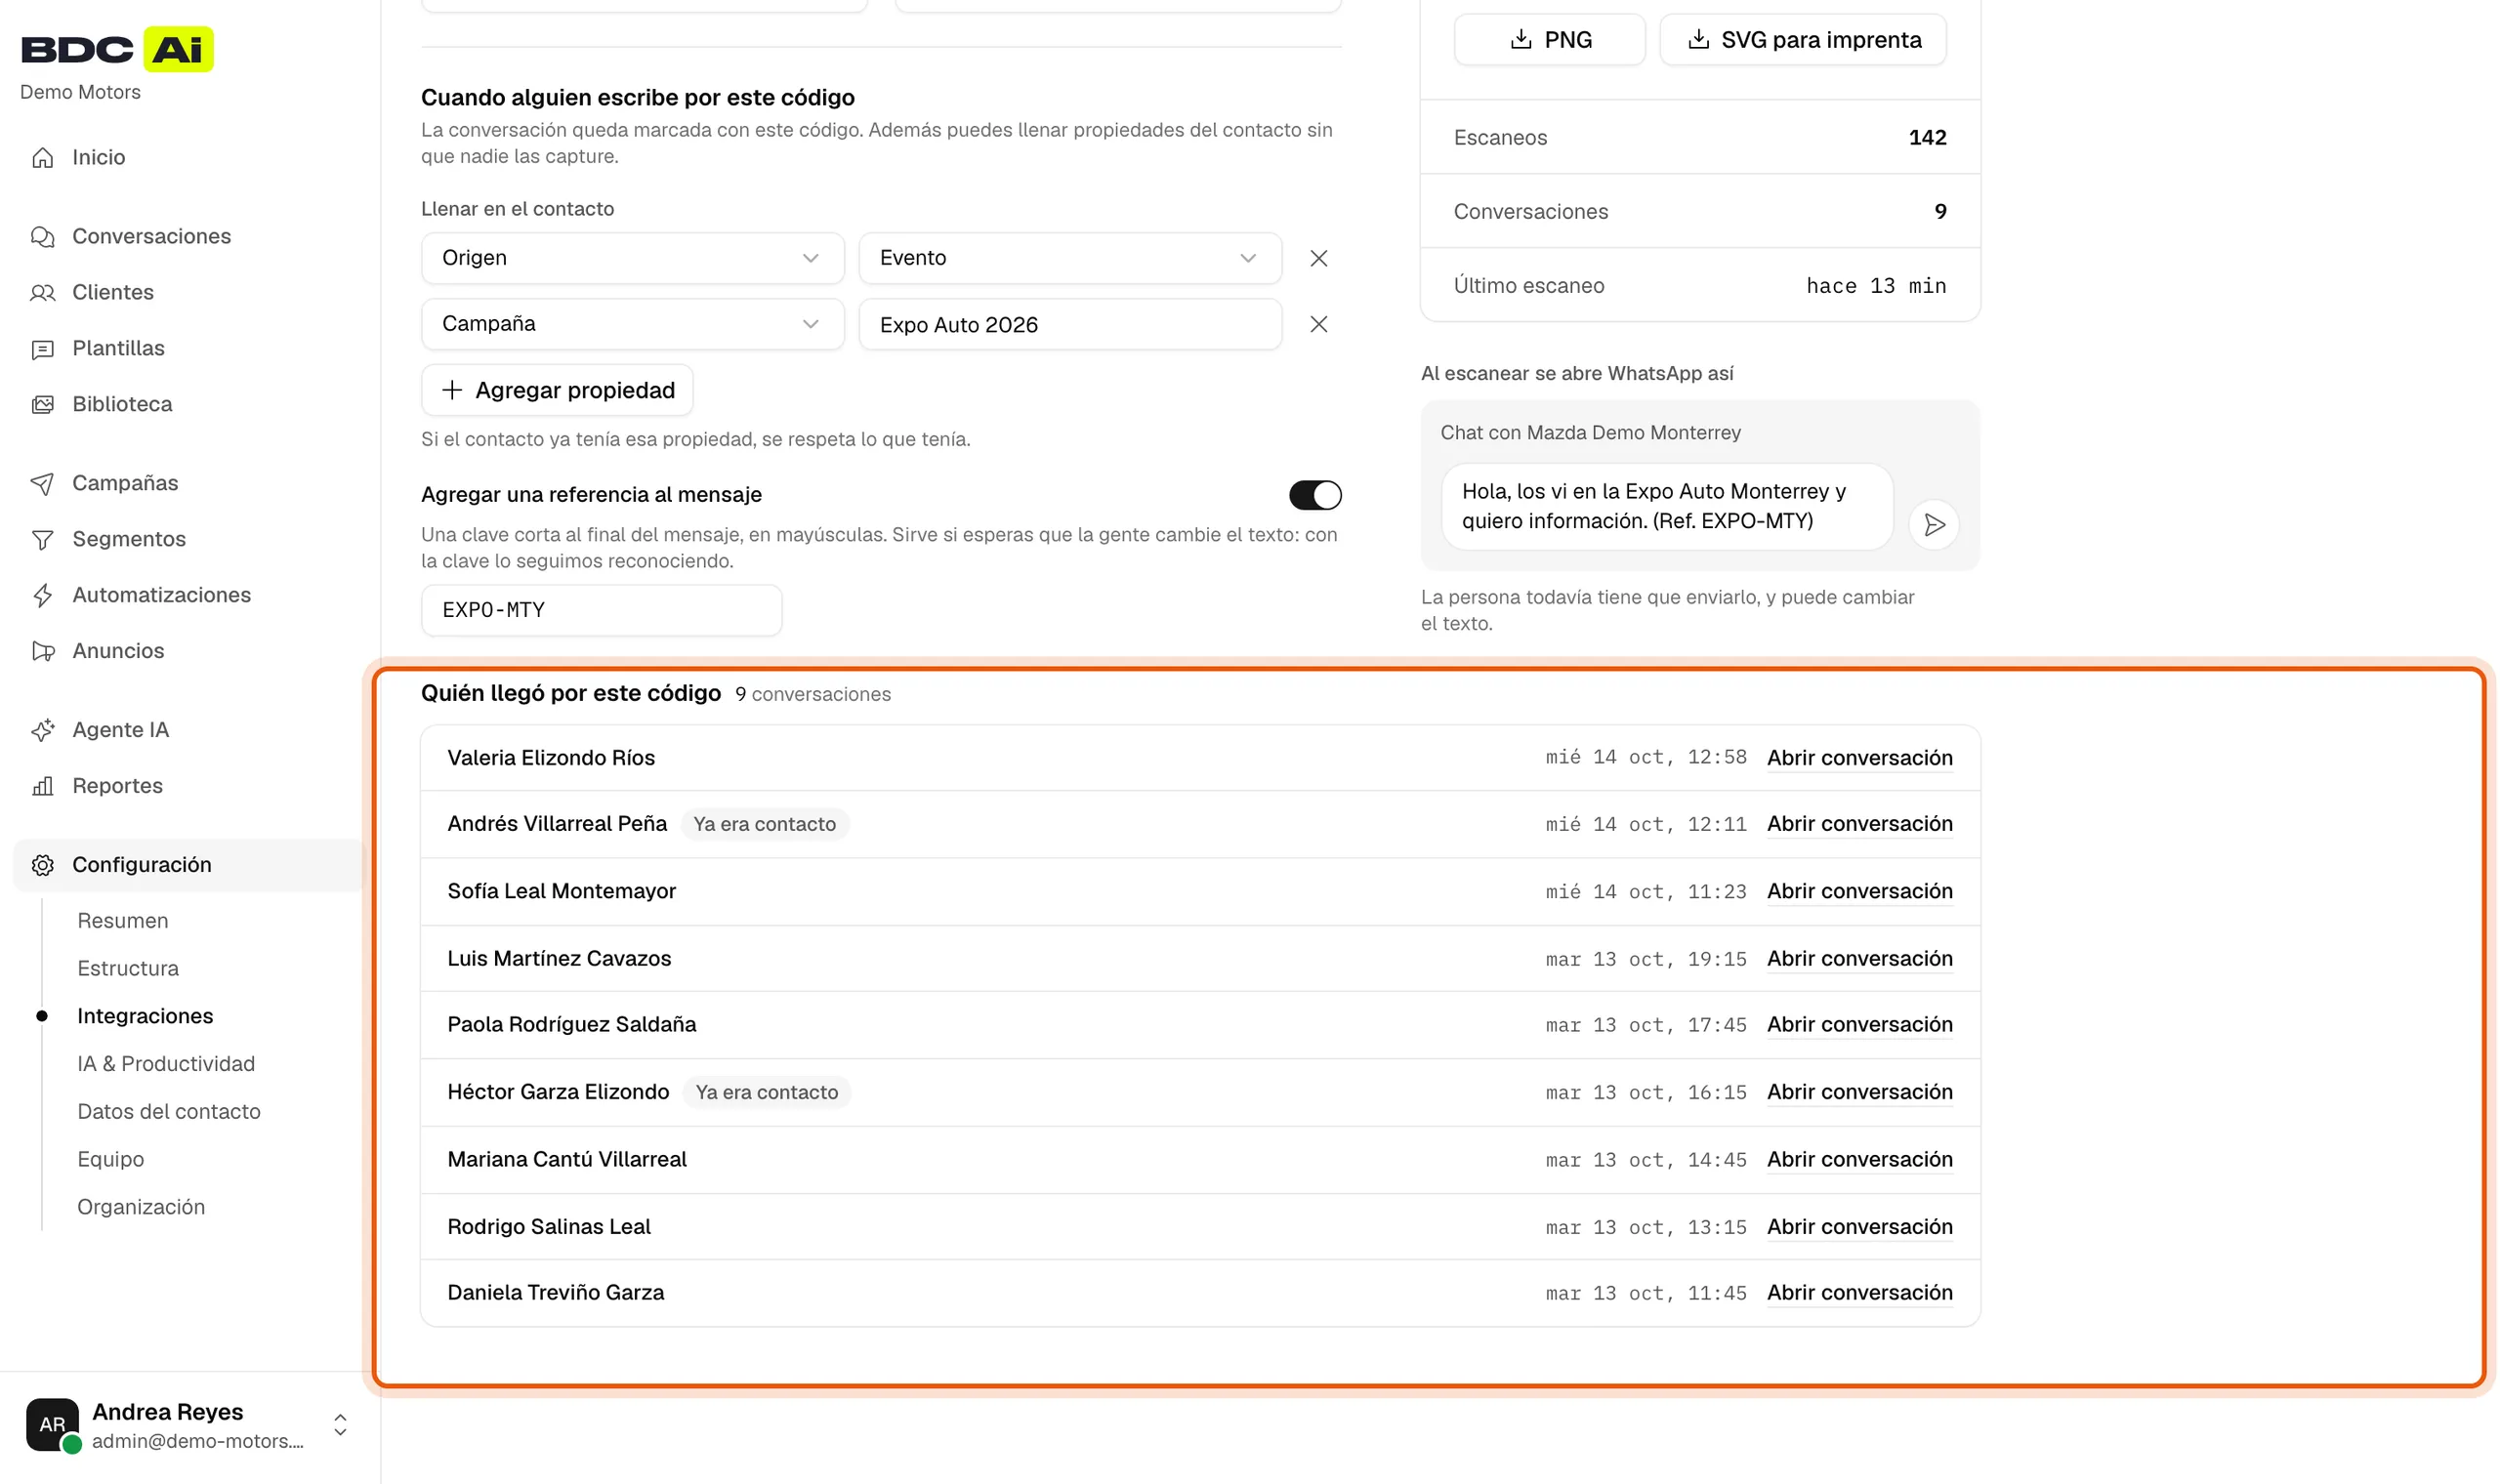Image resolution: width=2500 pixels, height=1484 pixels.
Task: Remove the Origen property row
Action: point(1319,259)
